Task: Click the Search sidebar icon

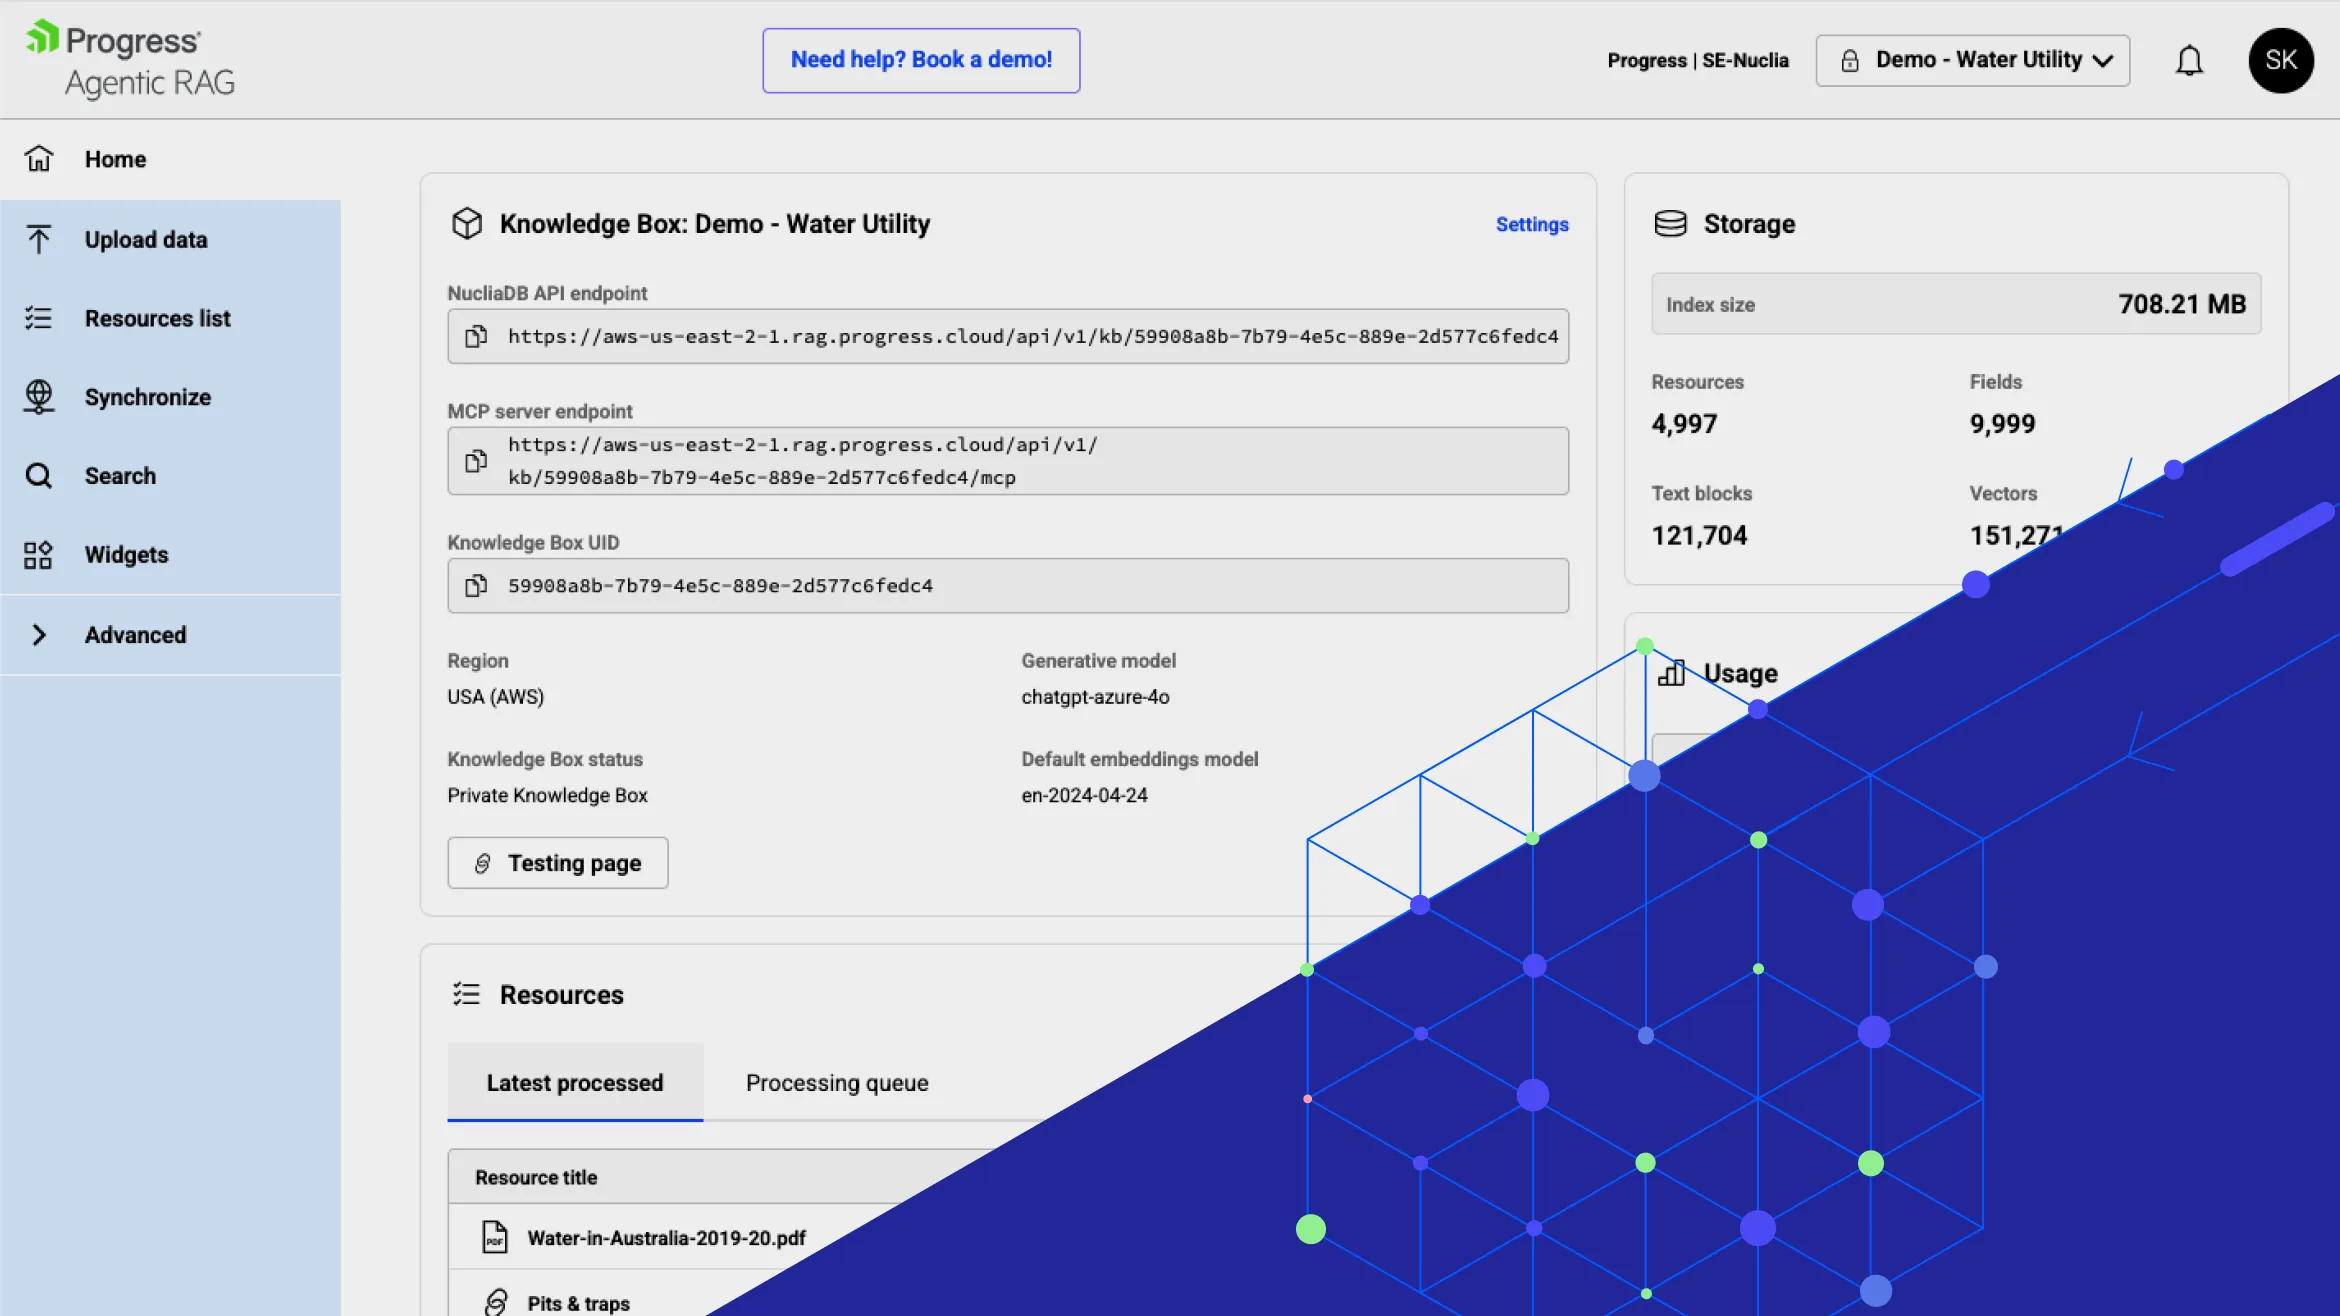Action: (x=38, y=475)
